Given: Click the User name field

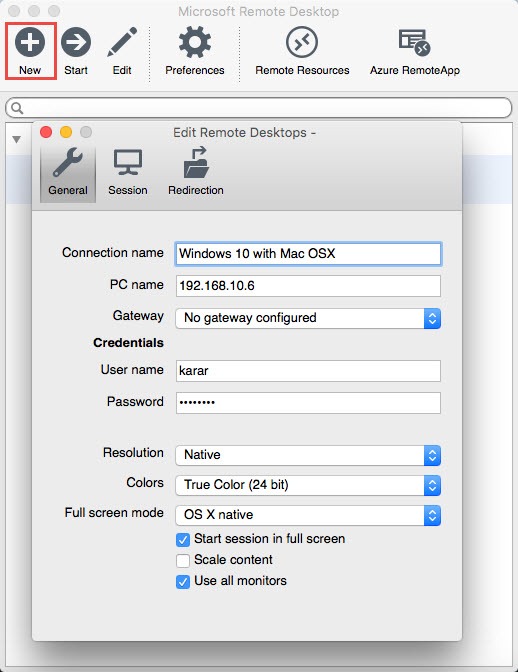Looking at the screenshot, I should pos(308,371).
